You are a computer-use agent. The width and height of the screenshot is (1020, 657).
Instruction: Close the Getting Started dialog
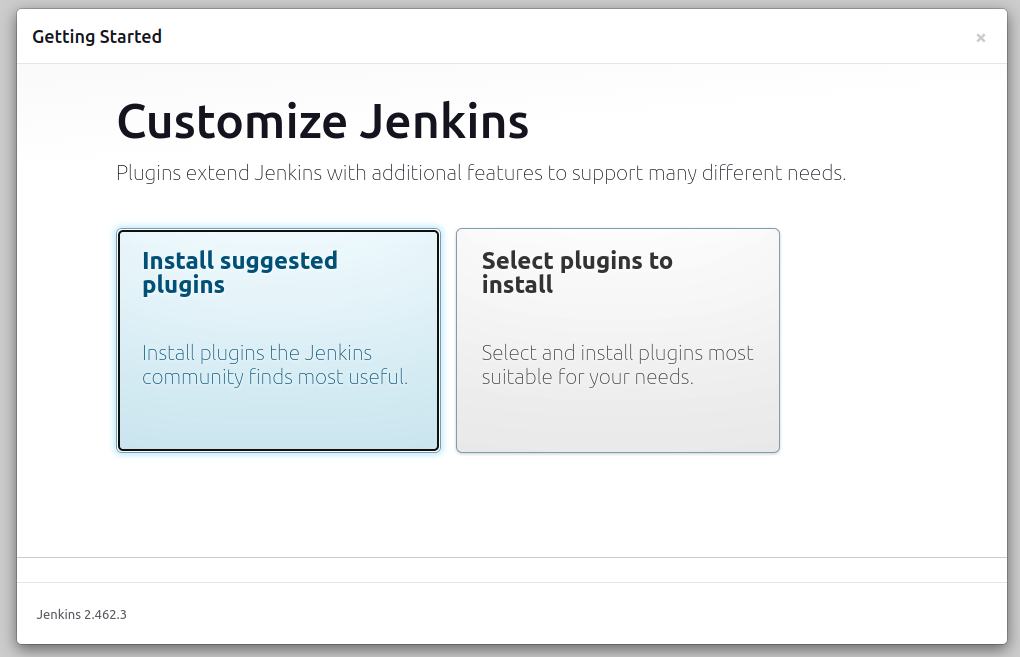coord(980,38)
